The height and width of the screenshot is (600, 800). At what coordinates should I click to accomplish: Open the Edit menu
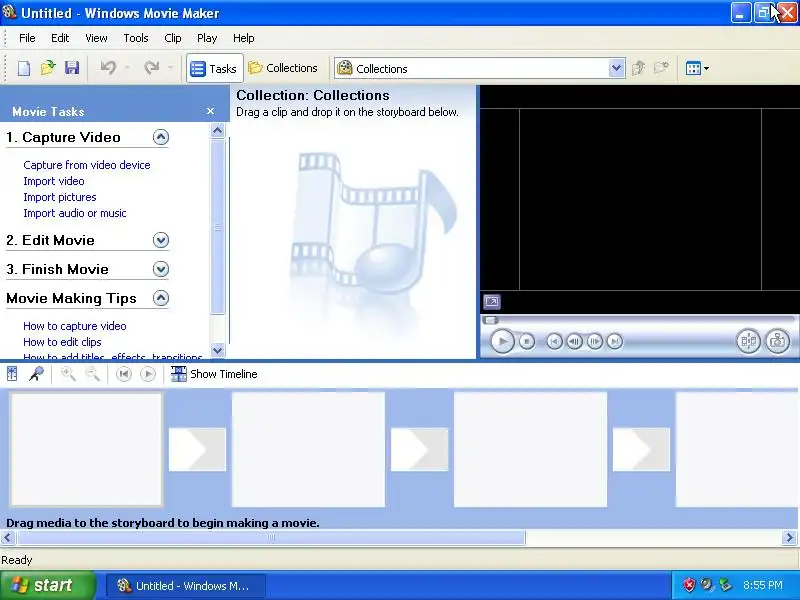(60, 38)
